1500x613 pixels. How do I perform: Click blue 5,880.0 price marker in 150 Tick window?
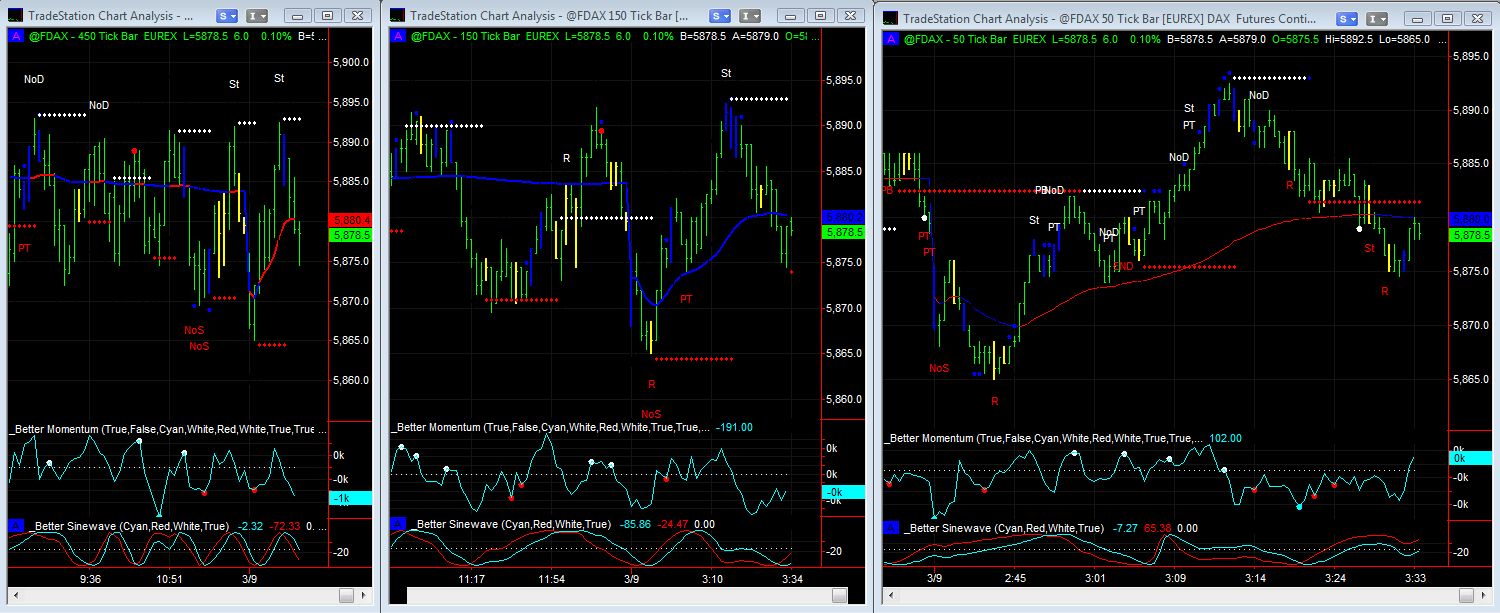tap(843, 217)
